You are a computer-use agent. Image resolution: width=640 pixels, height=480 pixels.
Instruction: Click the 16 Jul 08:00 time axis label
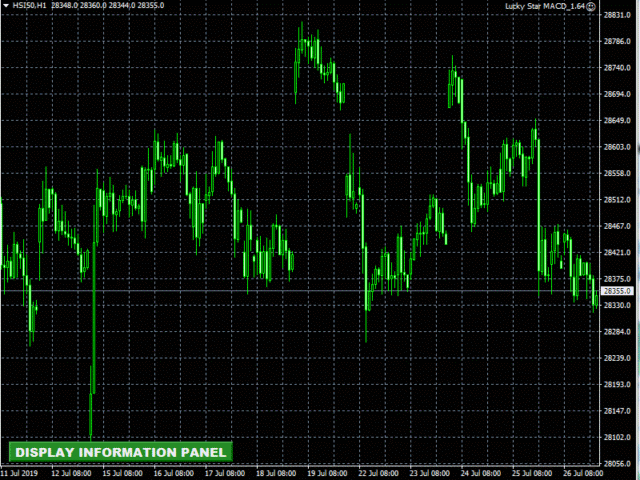coord(174,473)
